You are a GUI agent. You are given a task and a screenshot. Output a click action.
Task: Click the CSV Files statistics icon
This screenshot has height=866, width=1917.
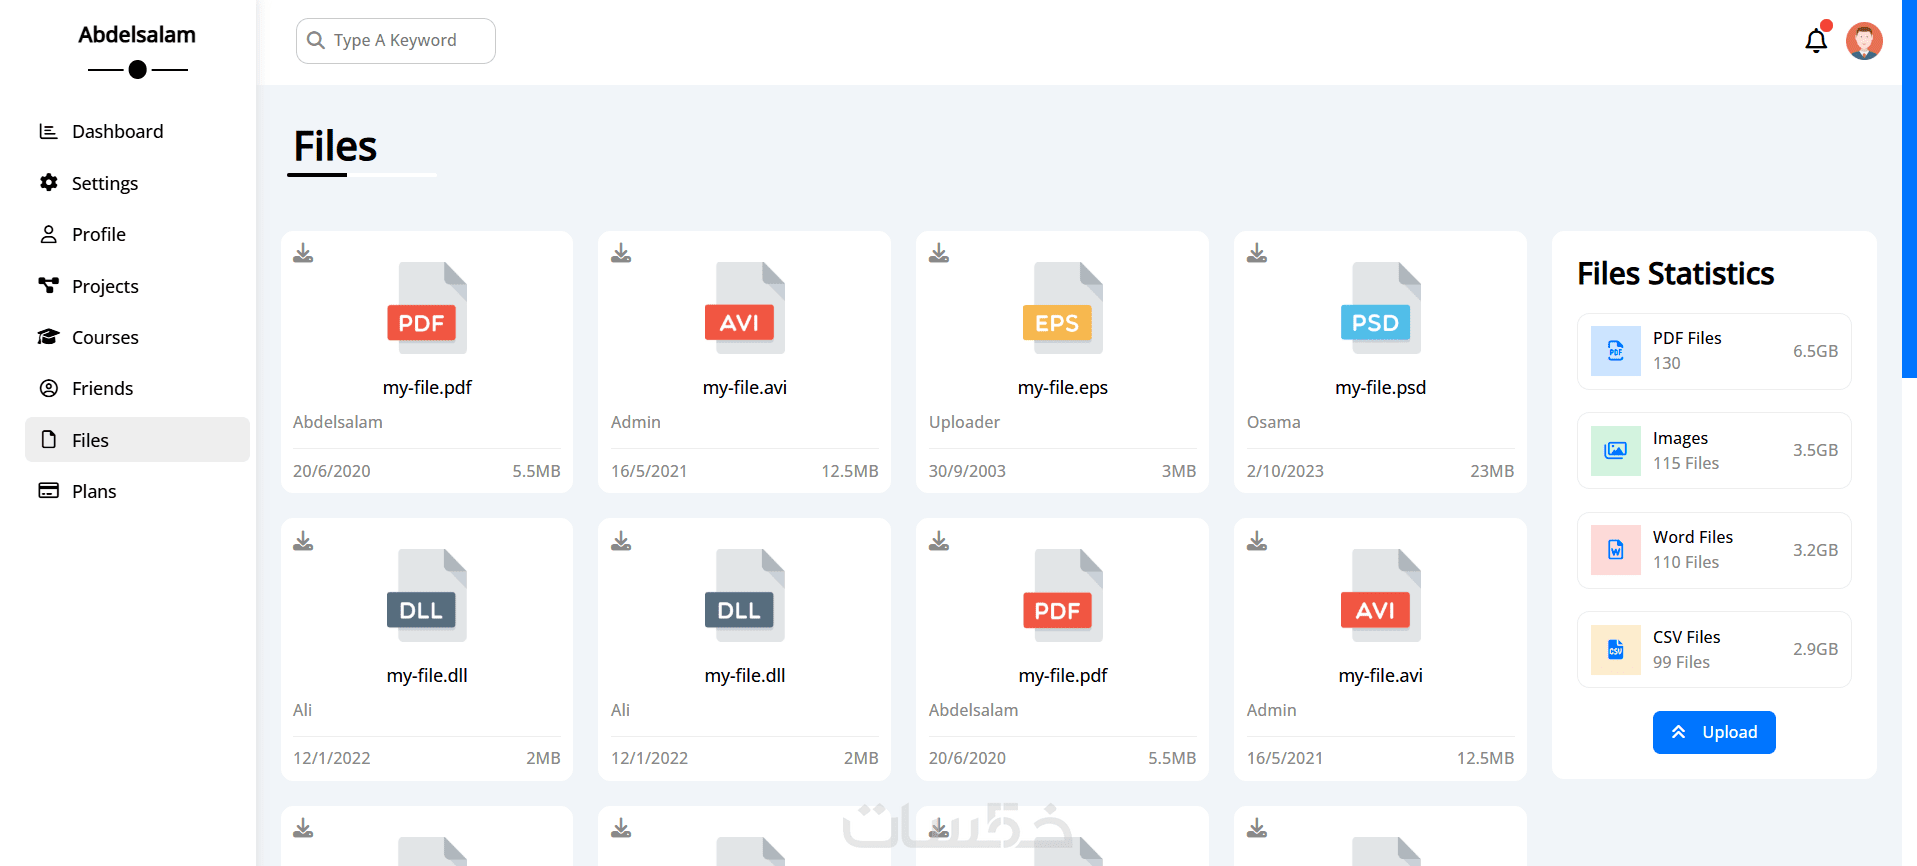(x=1615, y=649)
